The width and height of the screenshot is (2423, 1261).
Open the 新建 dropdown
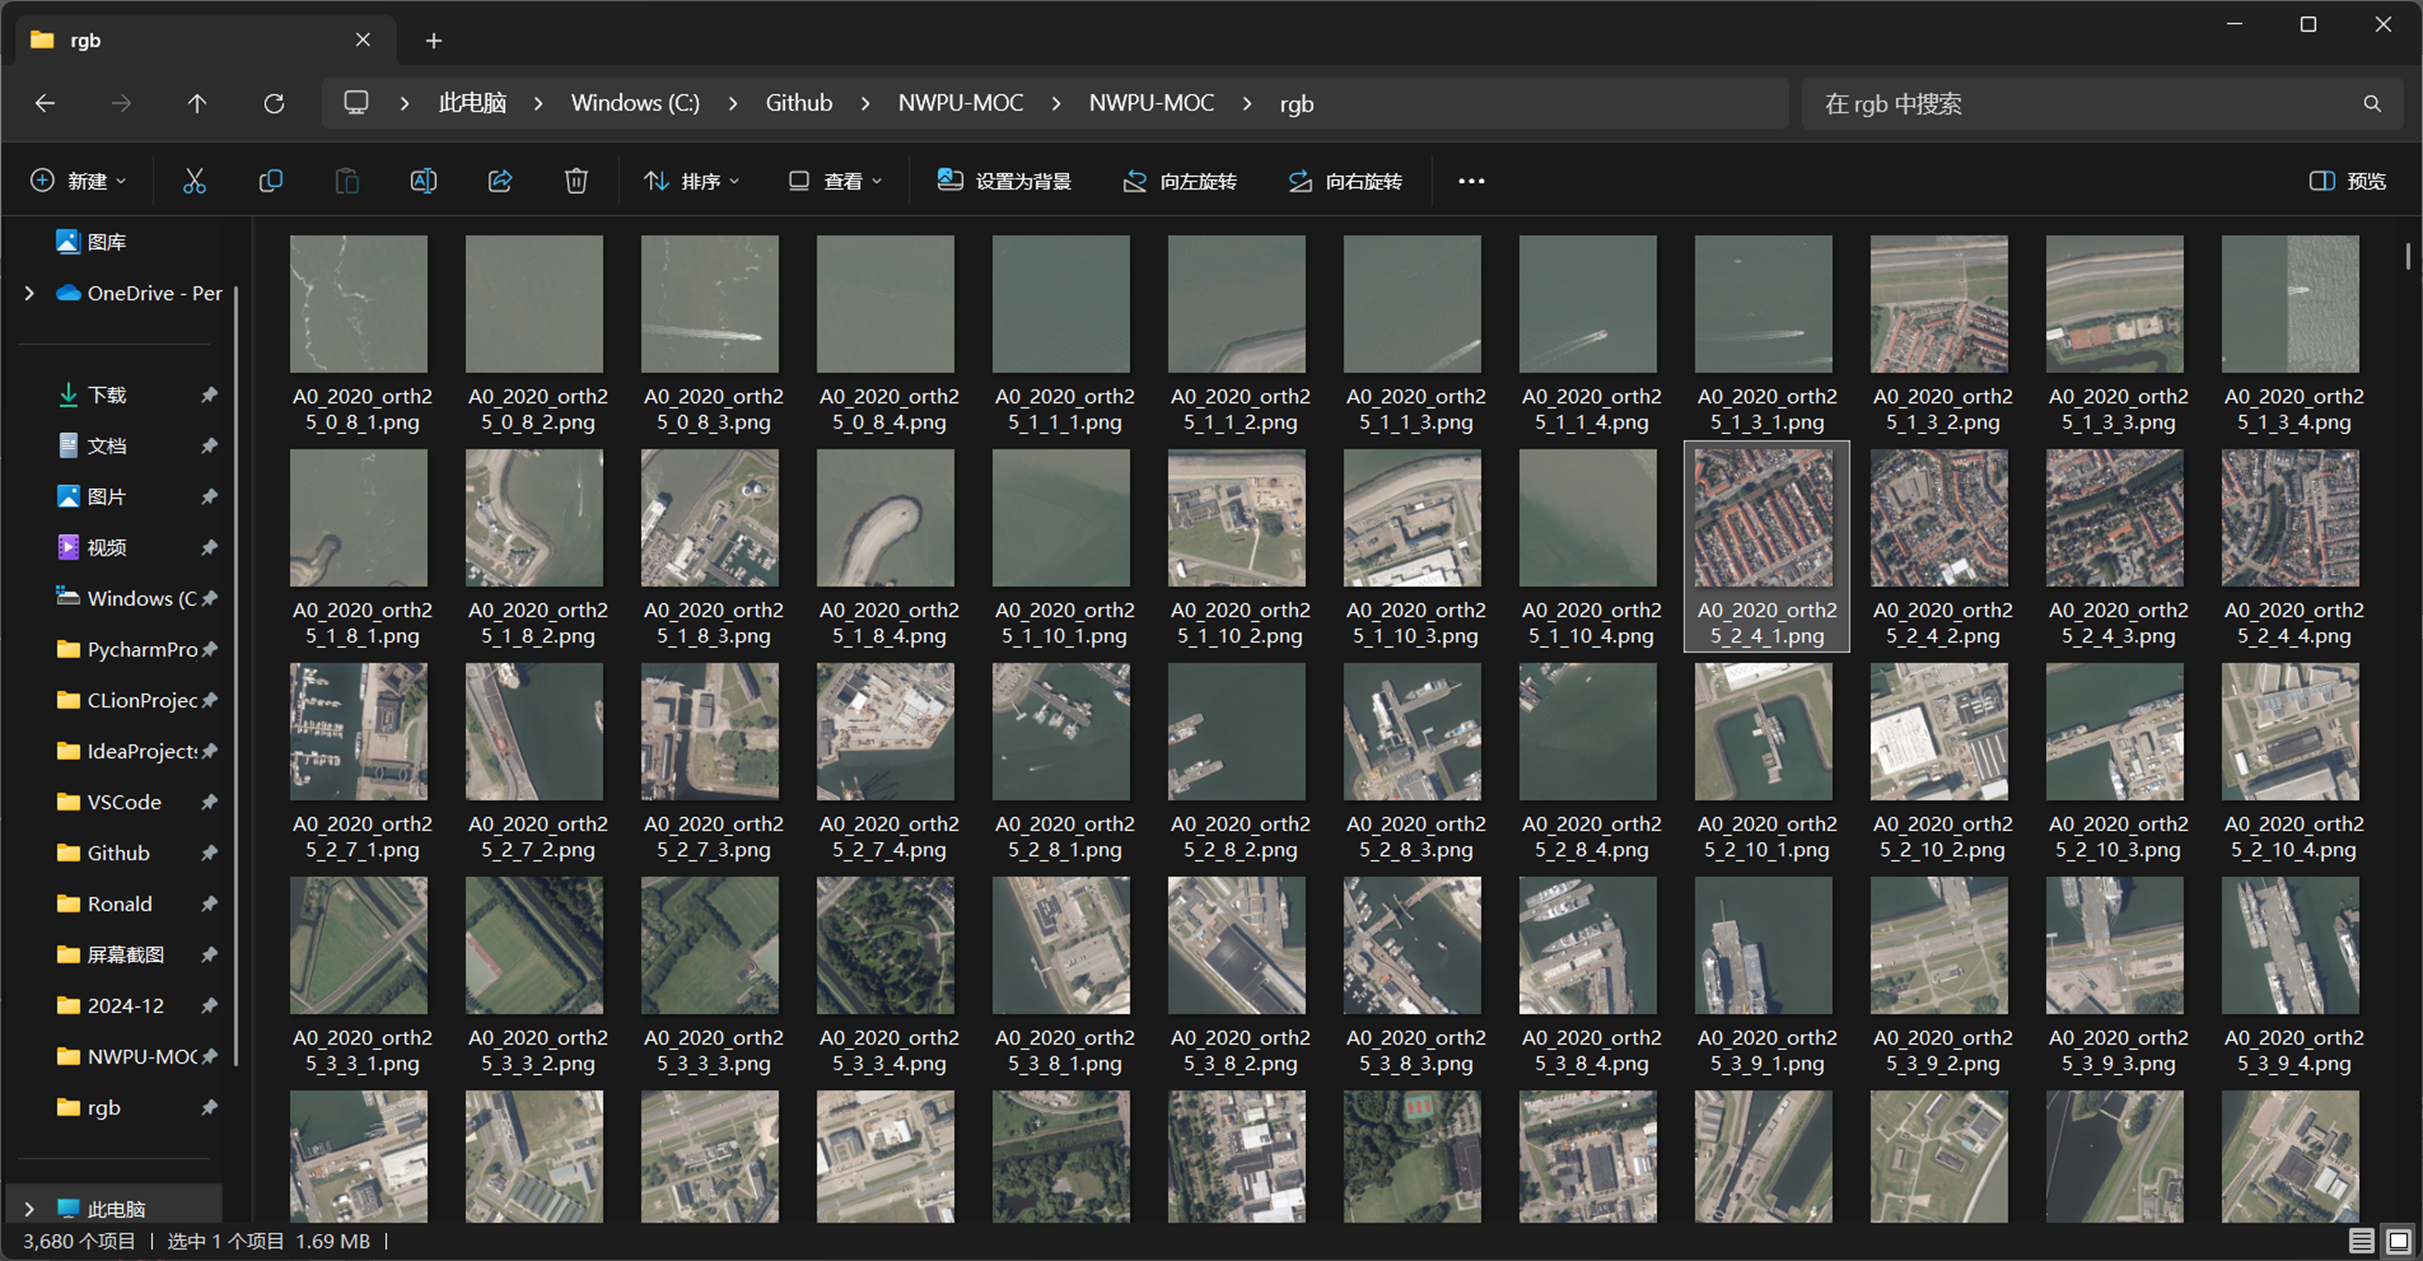coord(78,181)
